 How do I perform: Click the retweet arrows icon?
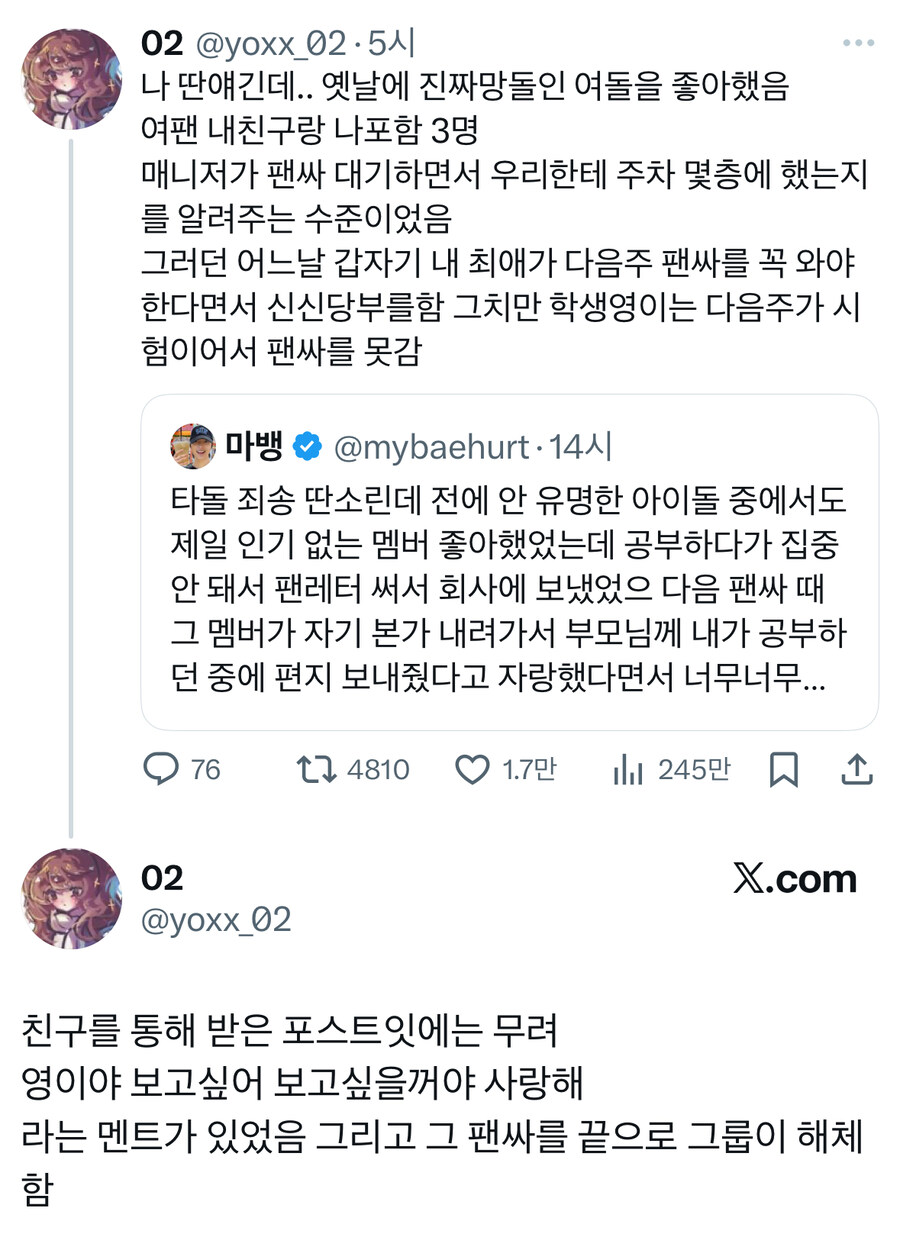coord(317,769)
